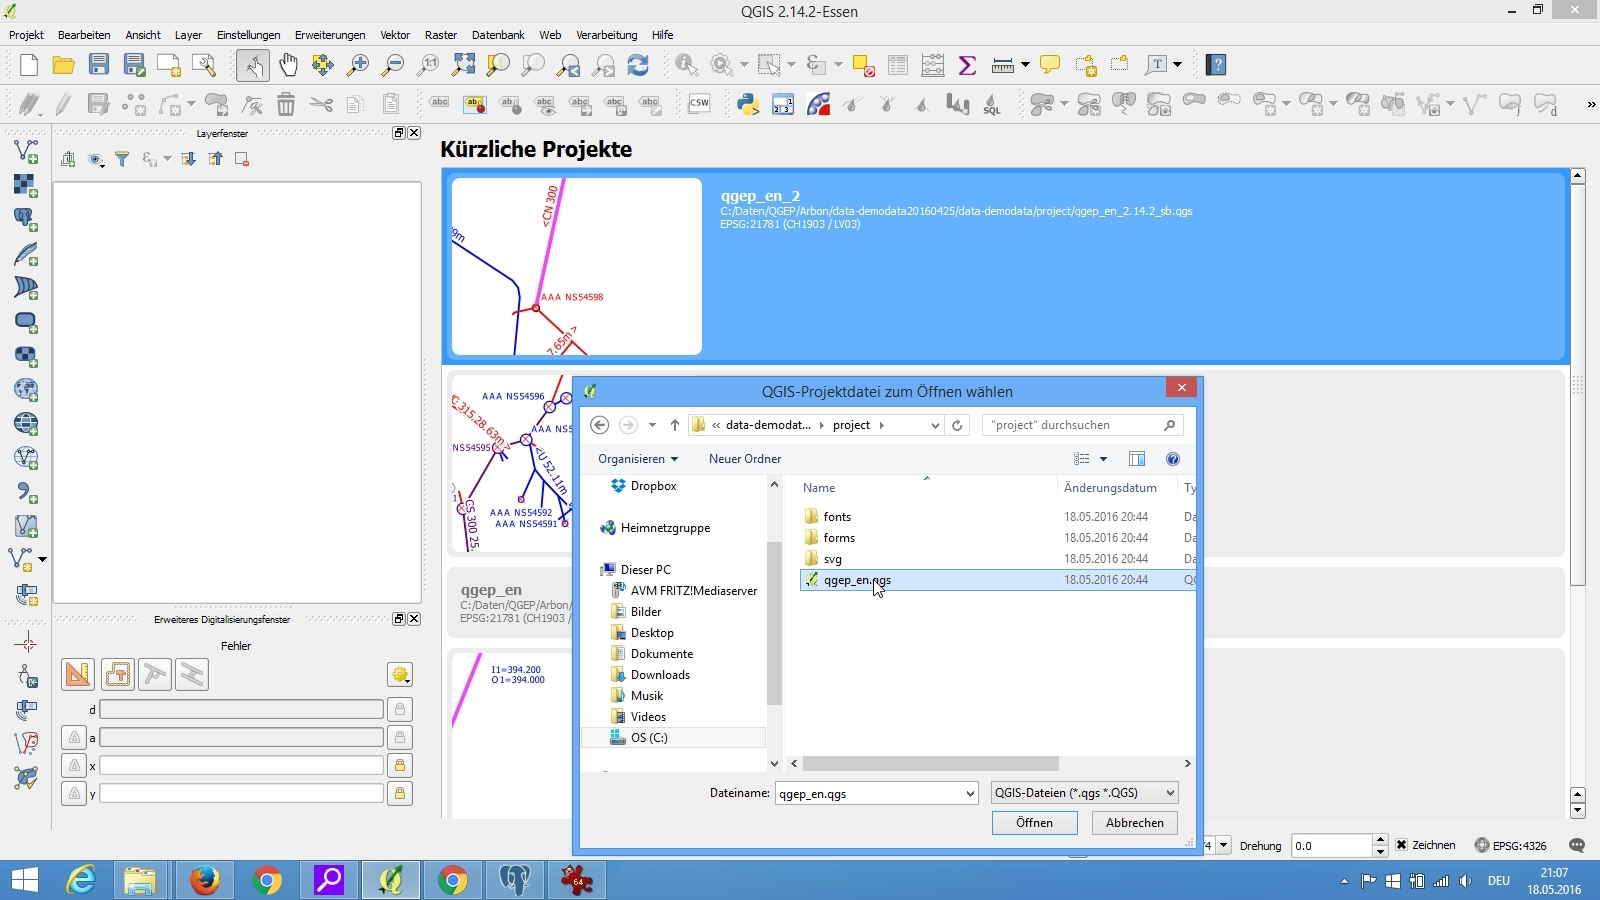This screenshot has width=1600, height=900.
Task: Open the Vektor menu
Action: point(395,35)
